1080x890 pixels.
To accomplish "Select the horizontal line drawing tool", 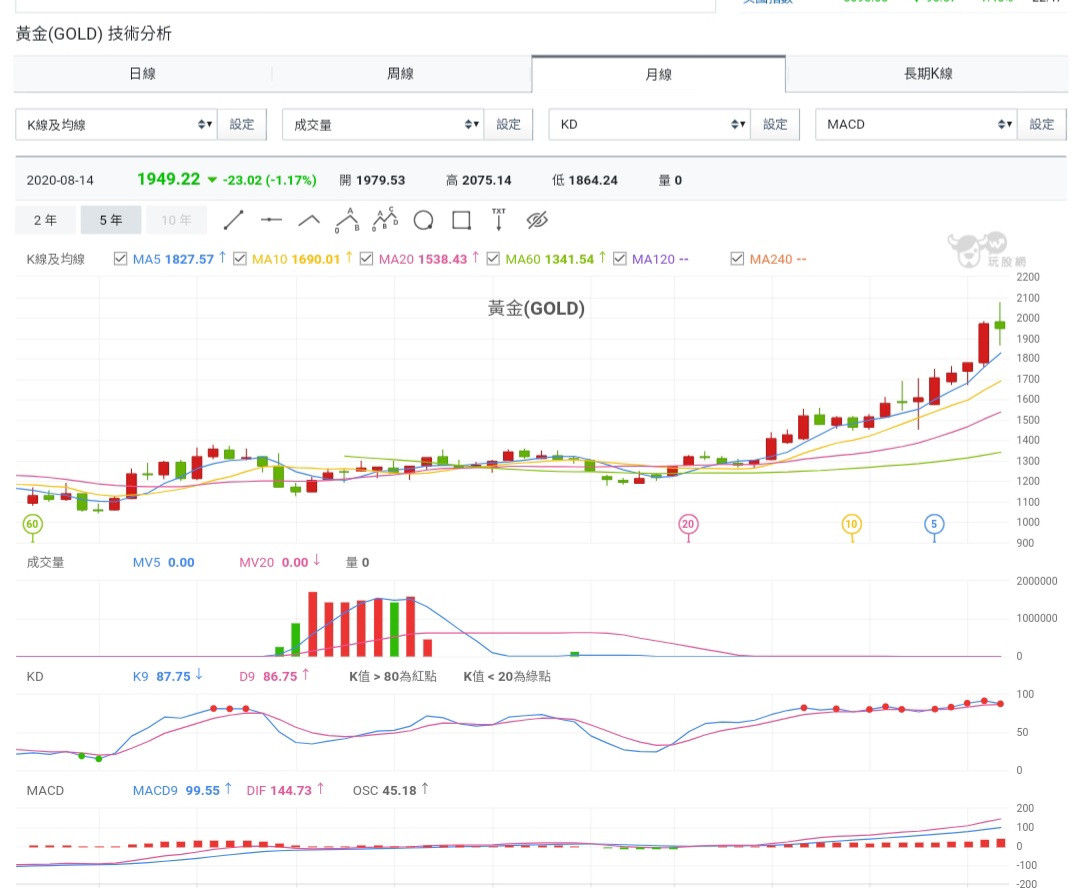I will pyautogui.click(x=271, y=220).
